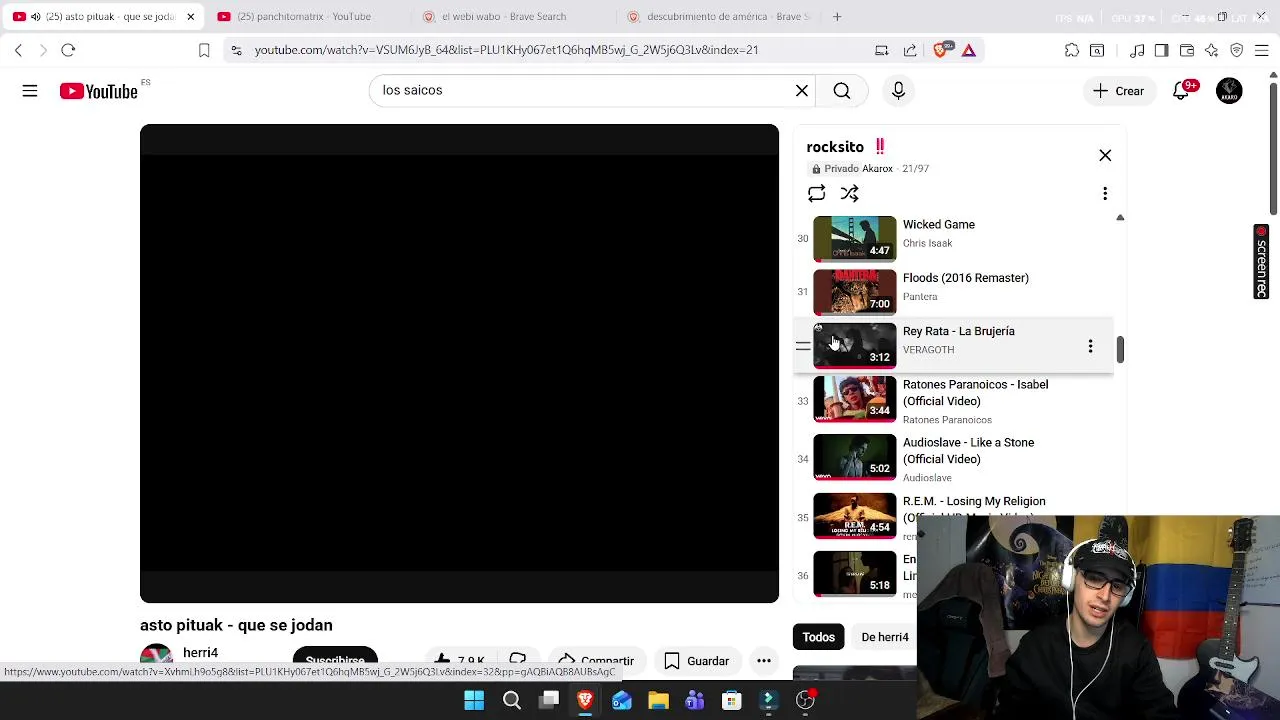Open the notifications bell
The height and width of the screenshot is (720, 1280).
1182,91
